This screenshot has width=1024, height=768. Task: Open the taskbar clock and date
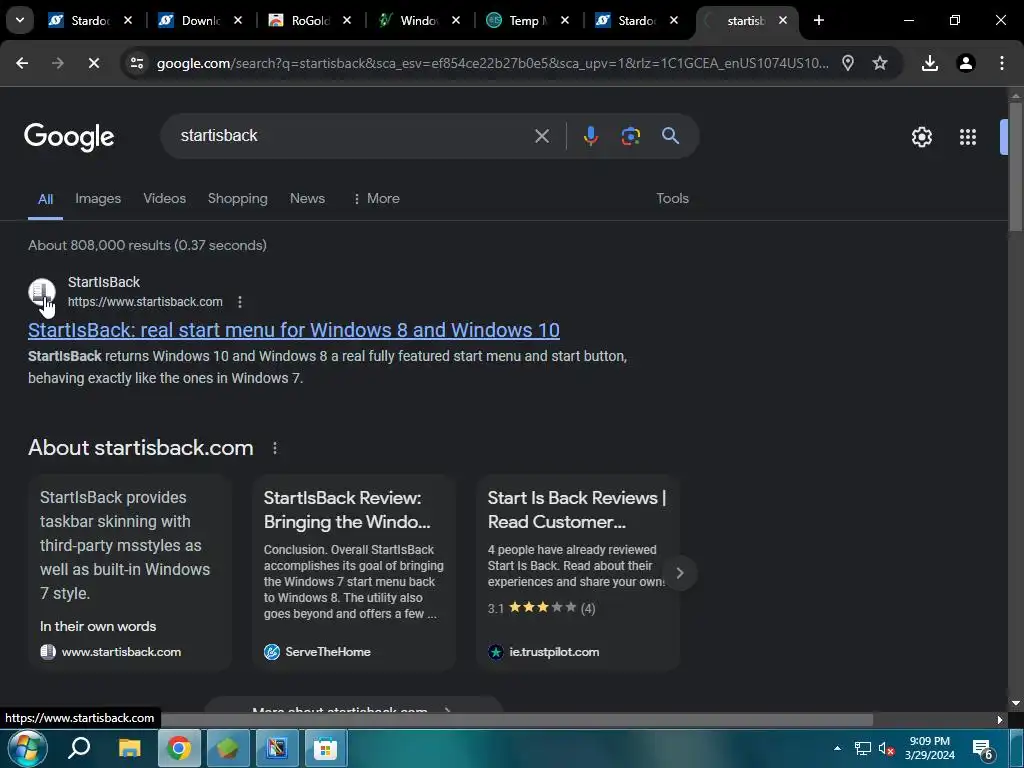click(929, 748)
